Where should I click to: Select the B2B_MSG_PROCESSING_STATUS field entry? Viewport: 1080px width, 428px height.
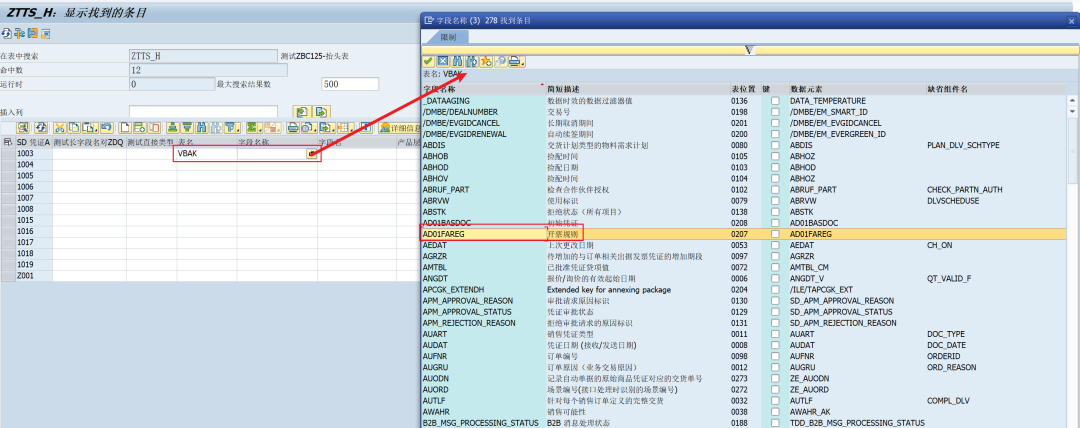click(x=479, y=422)
